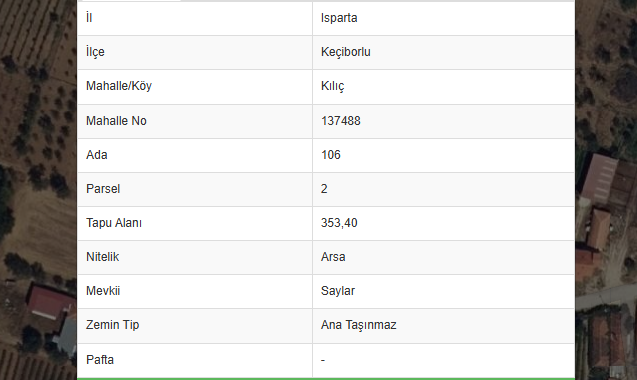637x380 pixels.
Task: Select the İlçe label cell
Action: pyautogui.click(x=195, y=52)
